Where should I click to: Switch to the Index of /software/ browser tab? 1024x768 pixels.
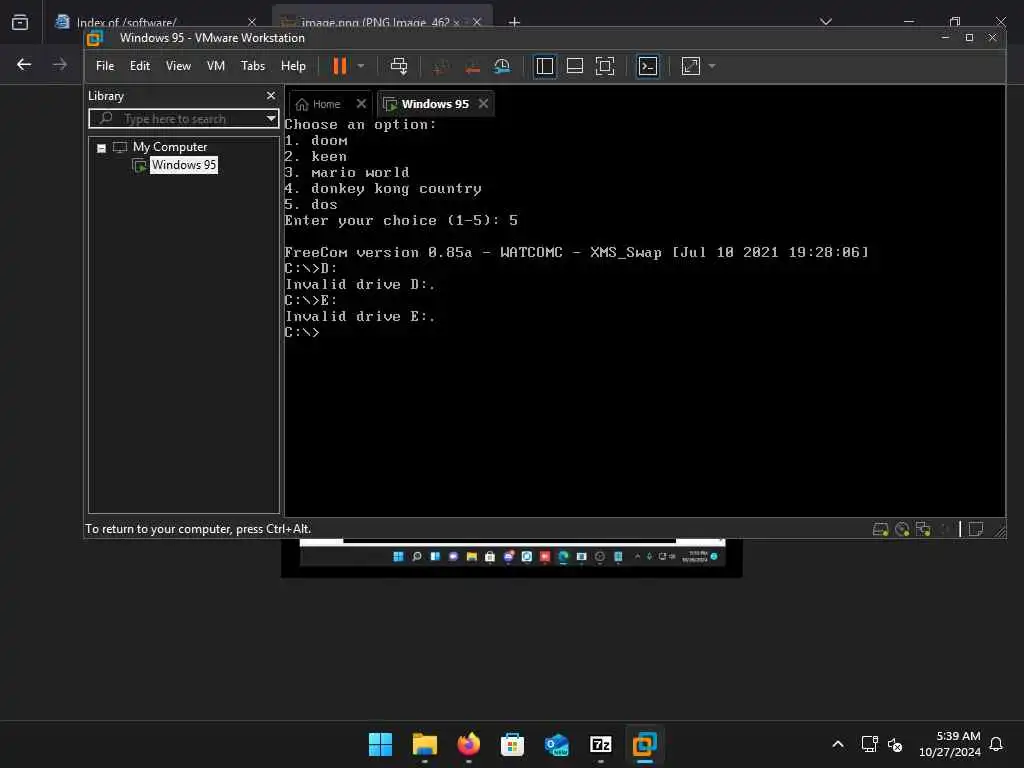click(126, 22)
